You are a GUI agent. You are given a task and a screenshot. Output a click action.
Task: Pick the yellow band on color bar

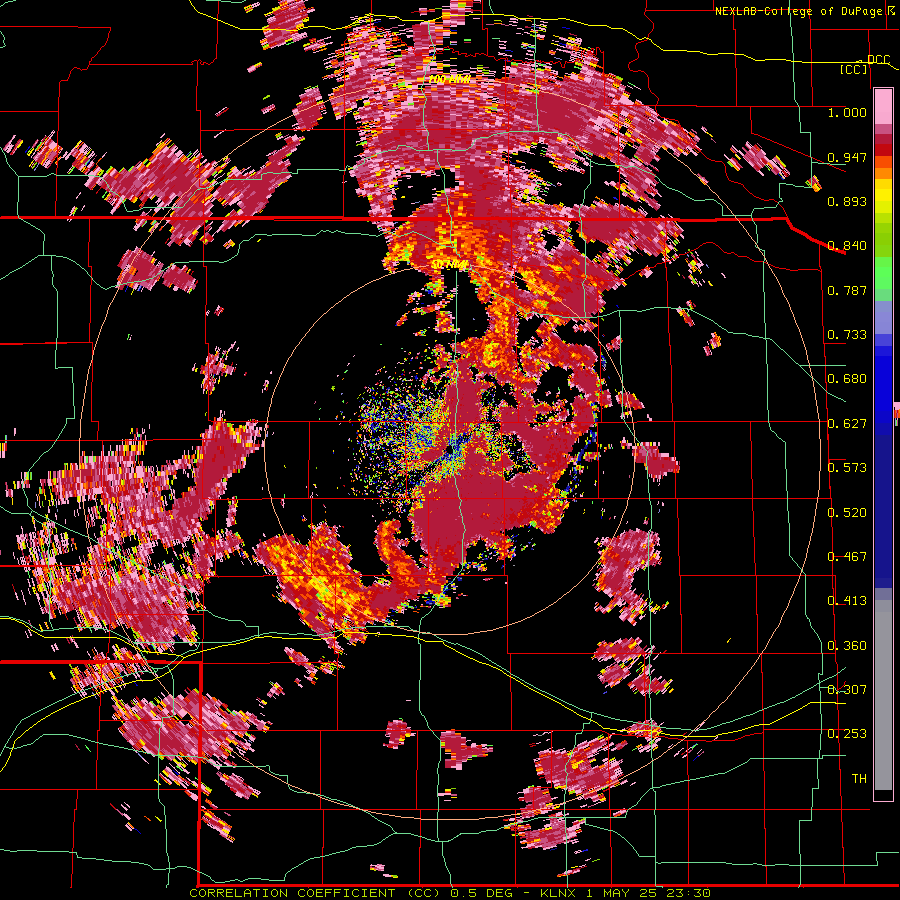click(883, 197)
